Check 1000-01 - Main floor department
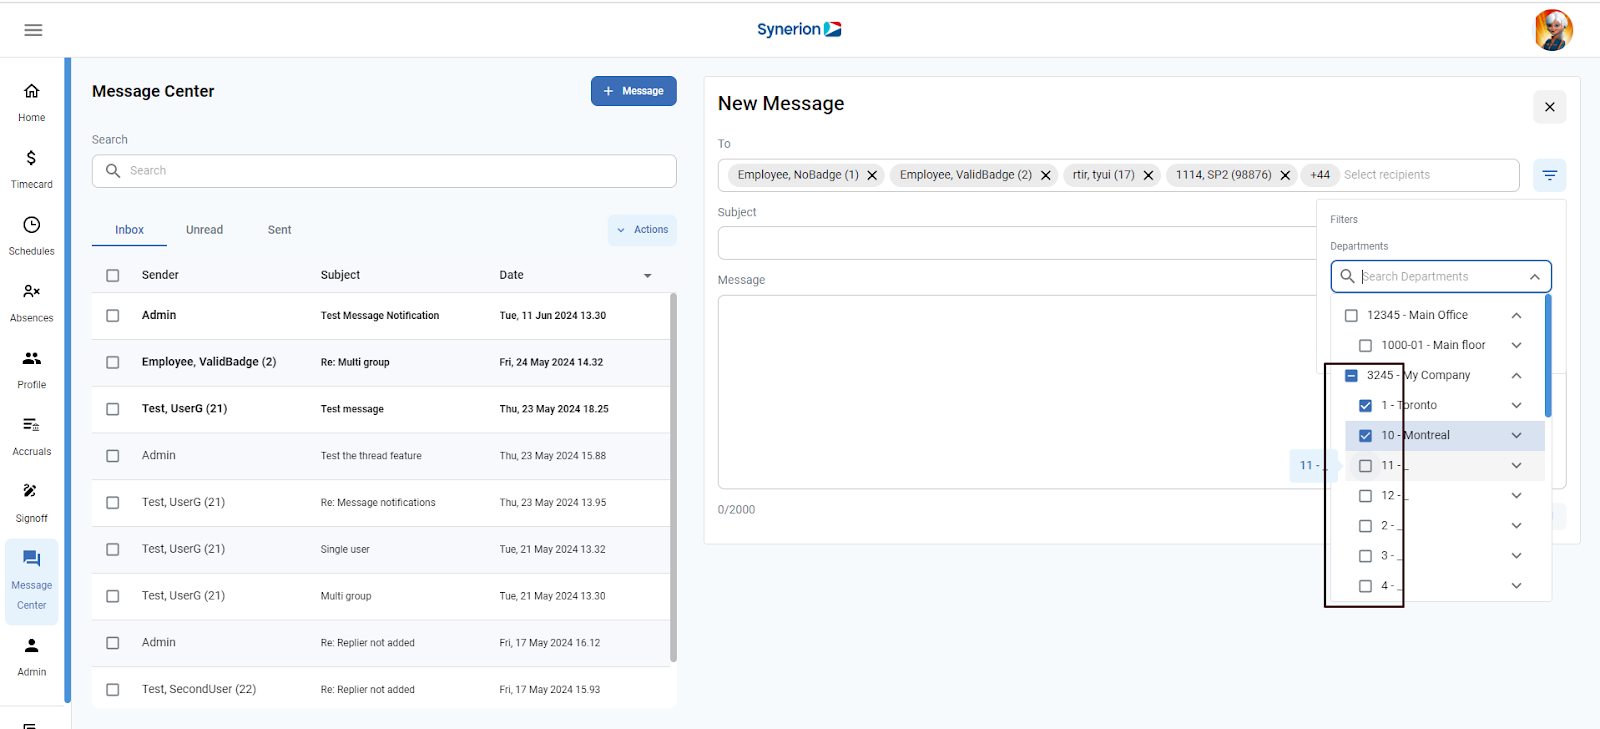 (1365, 345)
